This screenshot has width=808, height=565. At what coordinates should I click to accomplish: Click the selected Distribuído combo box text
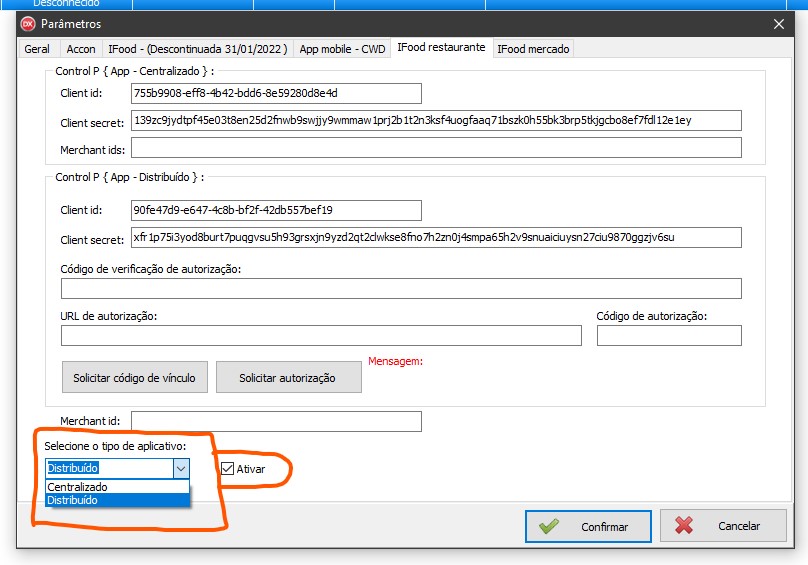click(73, 468)
